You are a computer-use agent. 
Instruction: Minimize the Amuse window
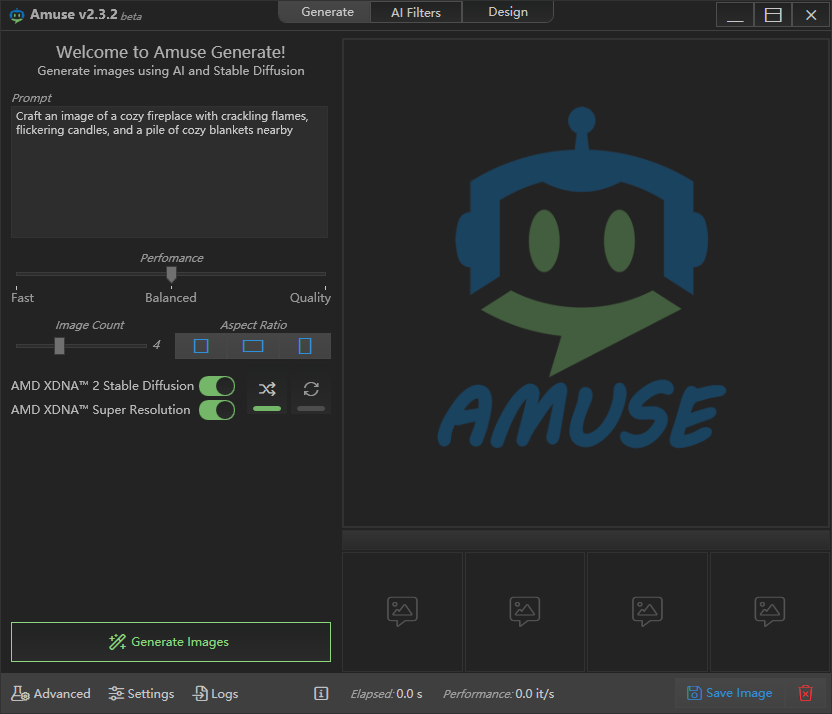[x=735, y=15]
